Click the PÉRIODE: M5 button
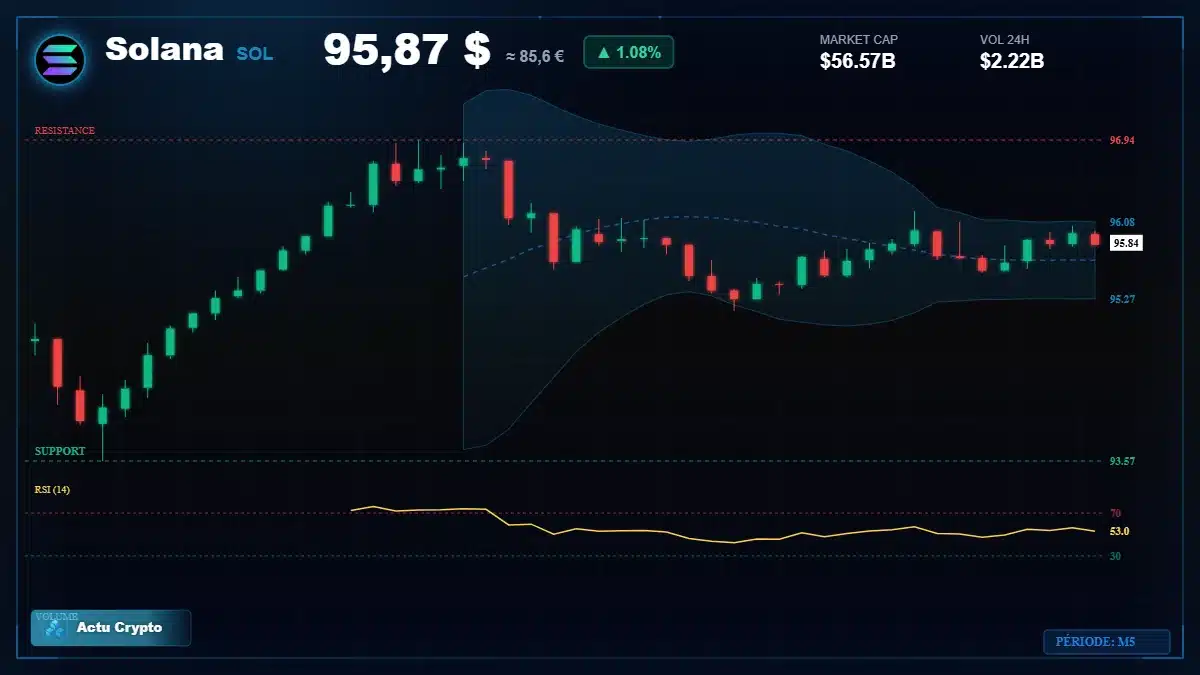The image size is (1200, 675). [1106, 642]
